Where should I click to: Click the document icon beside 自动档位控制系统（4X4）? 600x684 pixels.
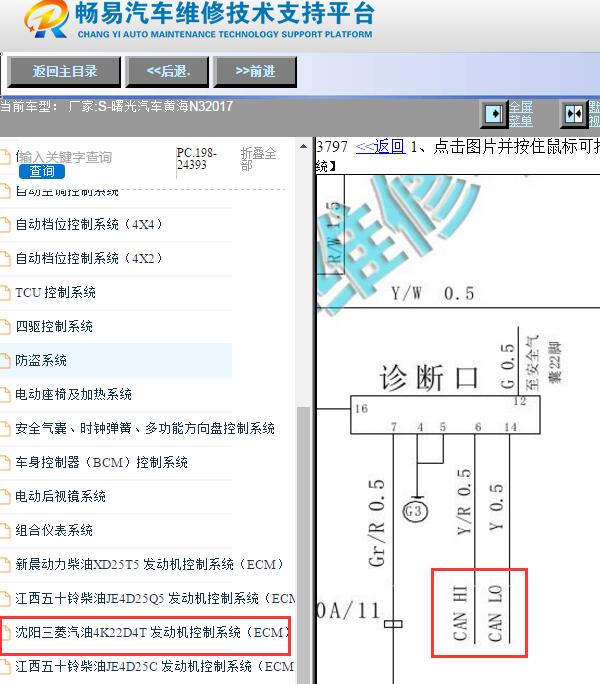pos(5,225)
